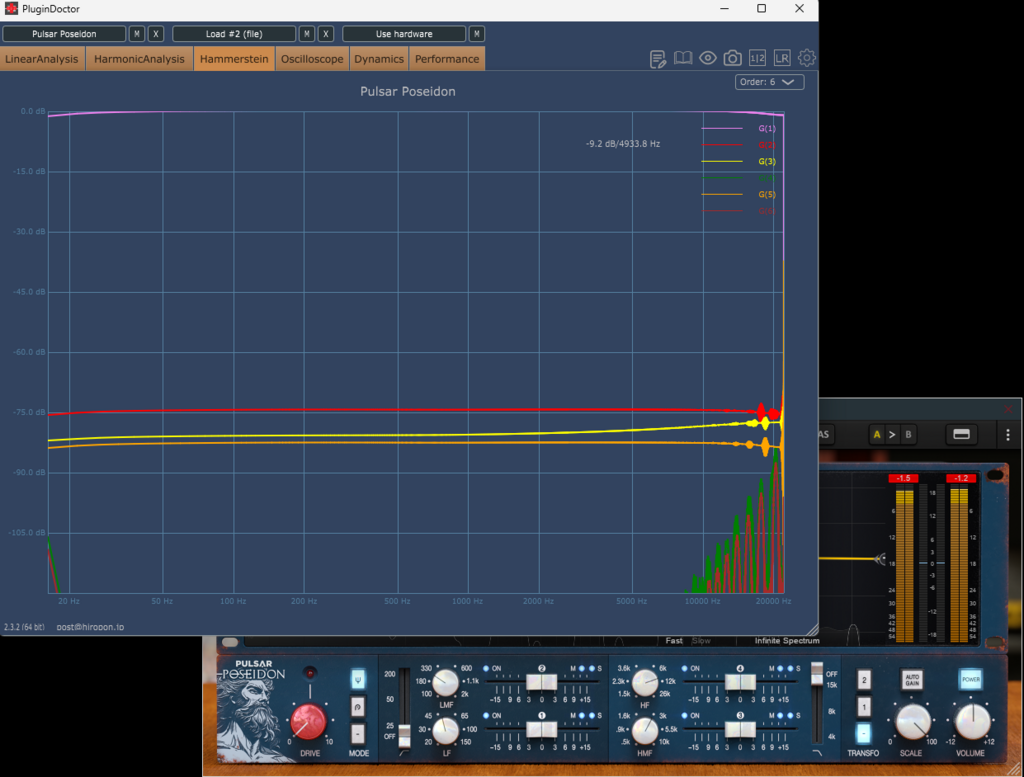1024x777 pixels.
Task: Toggle AUTO GAIN on Poseidon
Action: pyautogui.click(x=912, y=680)
